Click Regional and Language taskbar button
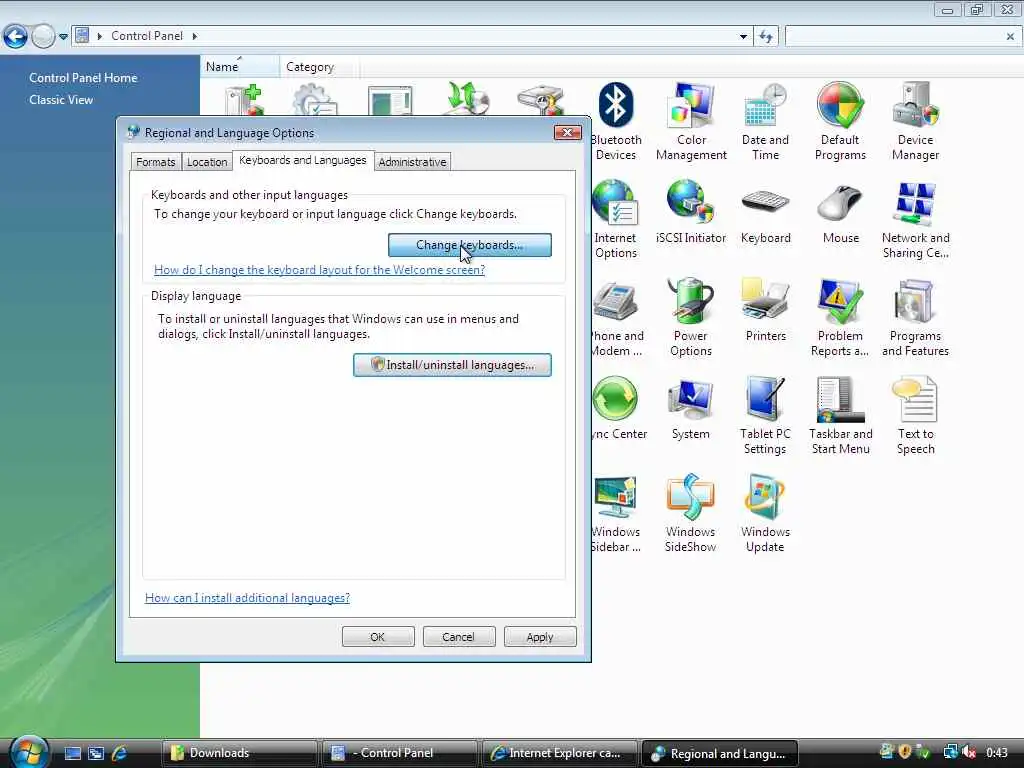 tap(720, 753)
